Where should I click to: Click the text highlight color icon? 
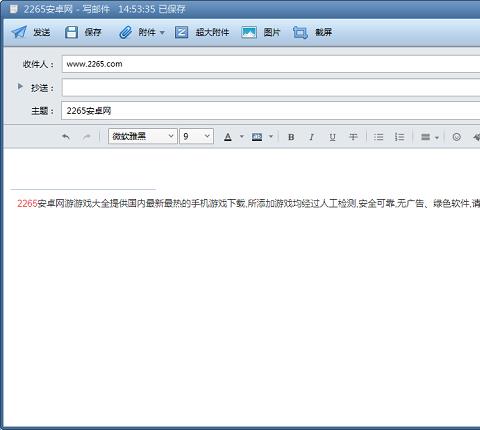pos(257,137)
